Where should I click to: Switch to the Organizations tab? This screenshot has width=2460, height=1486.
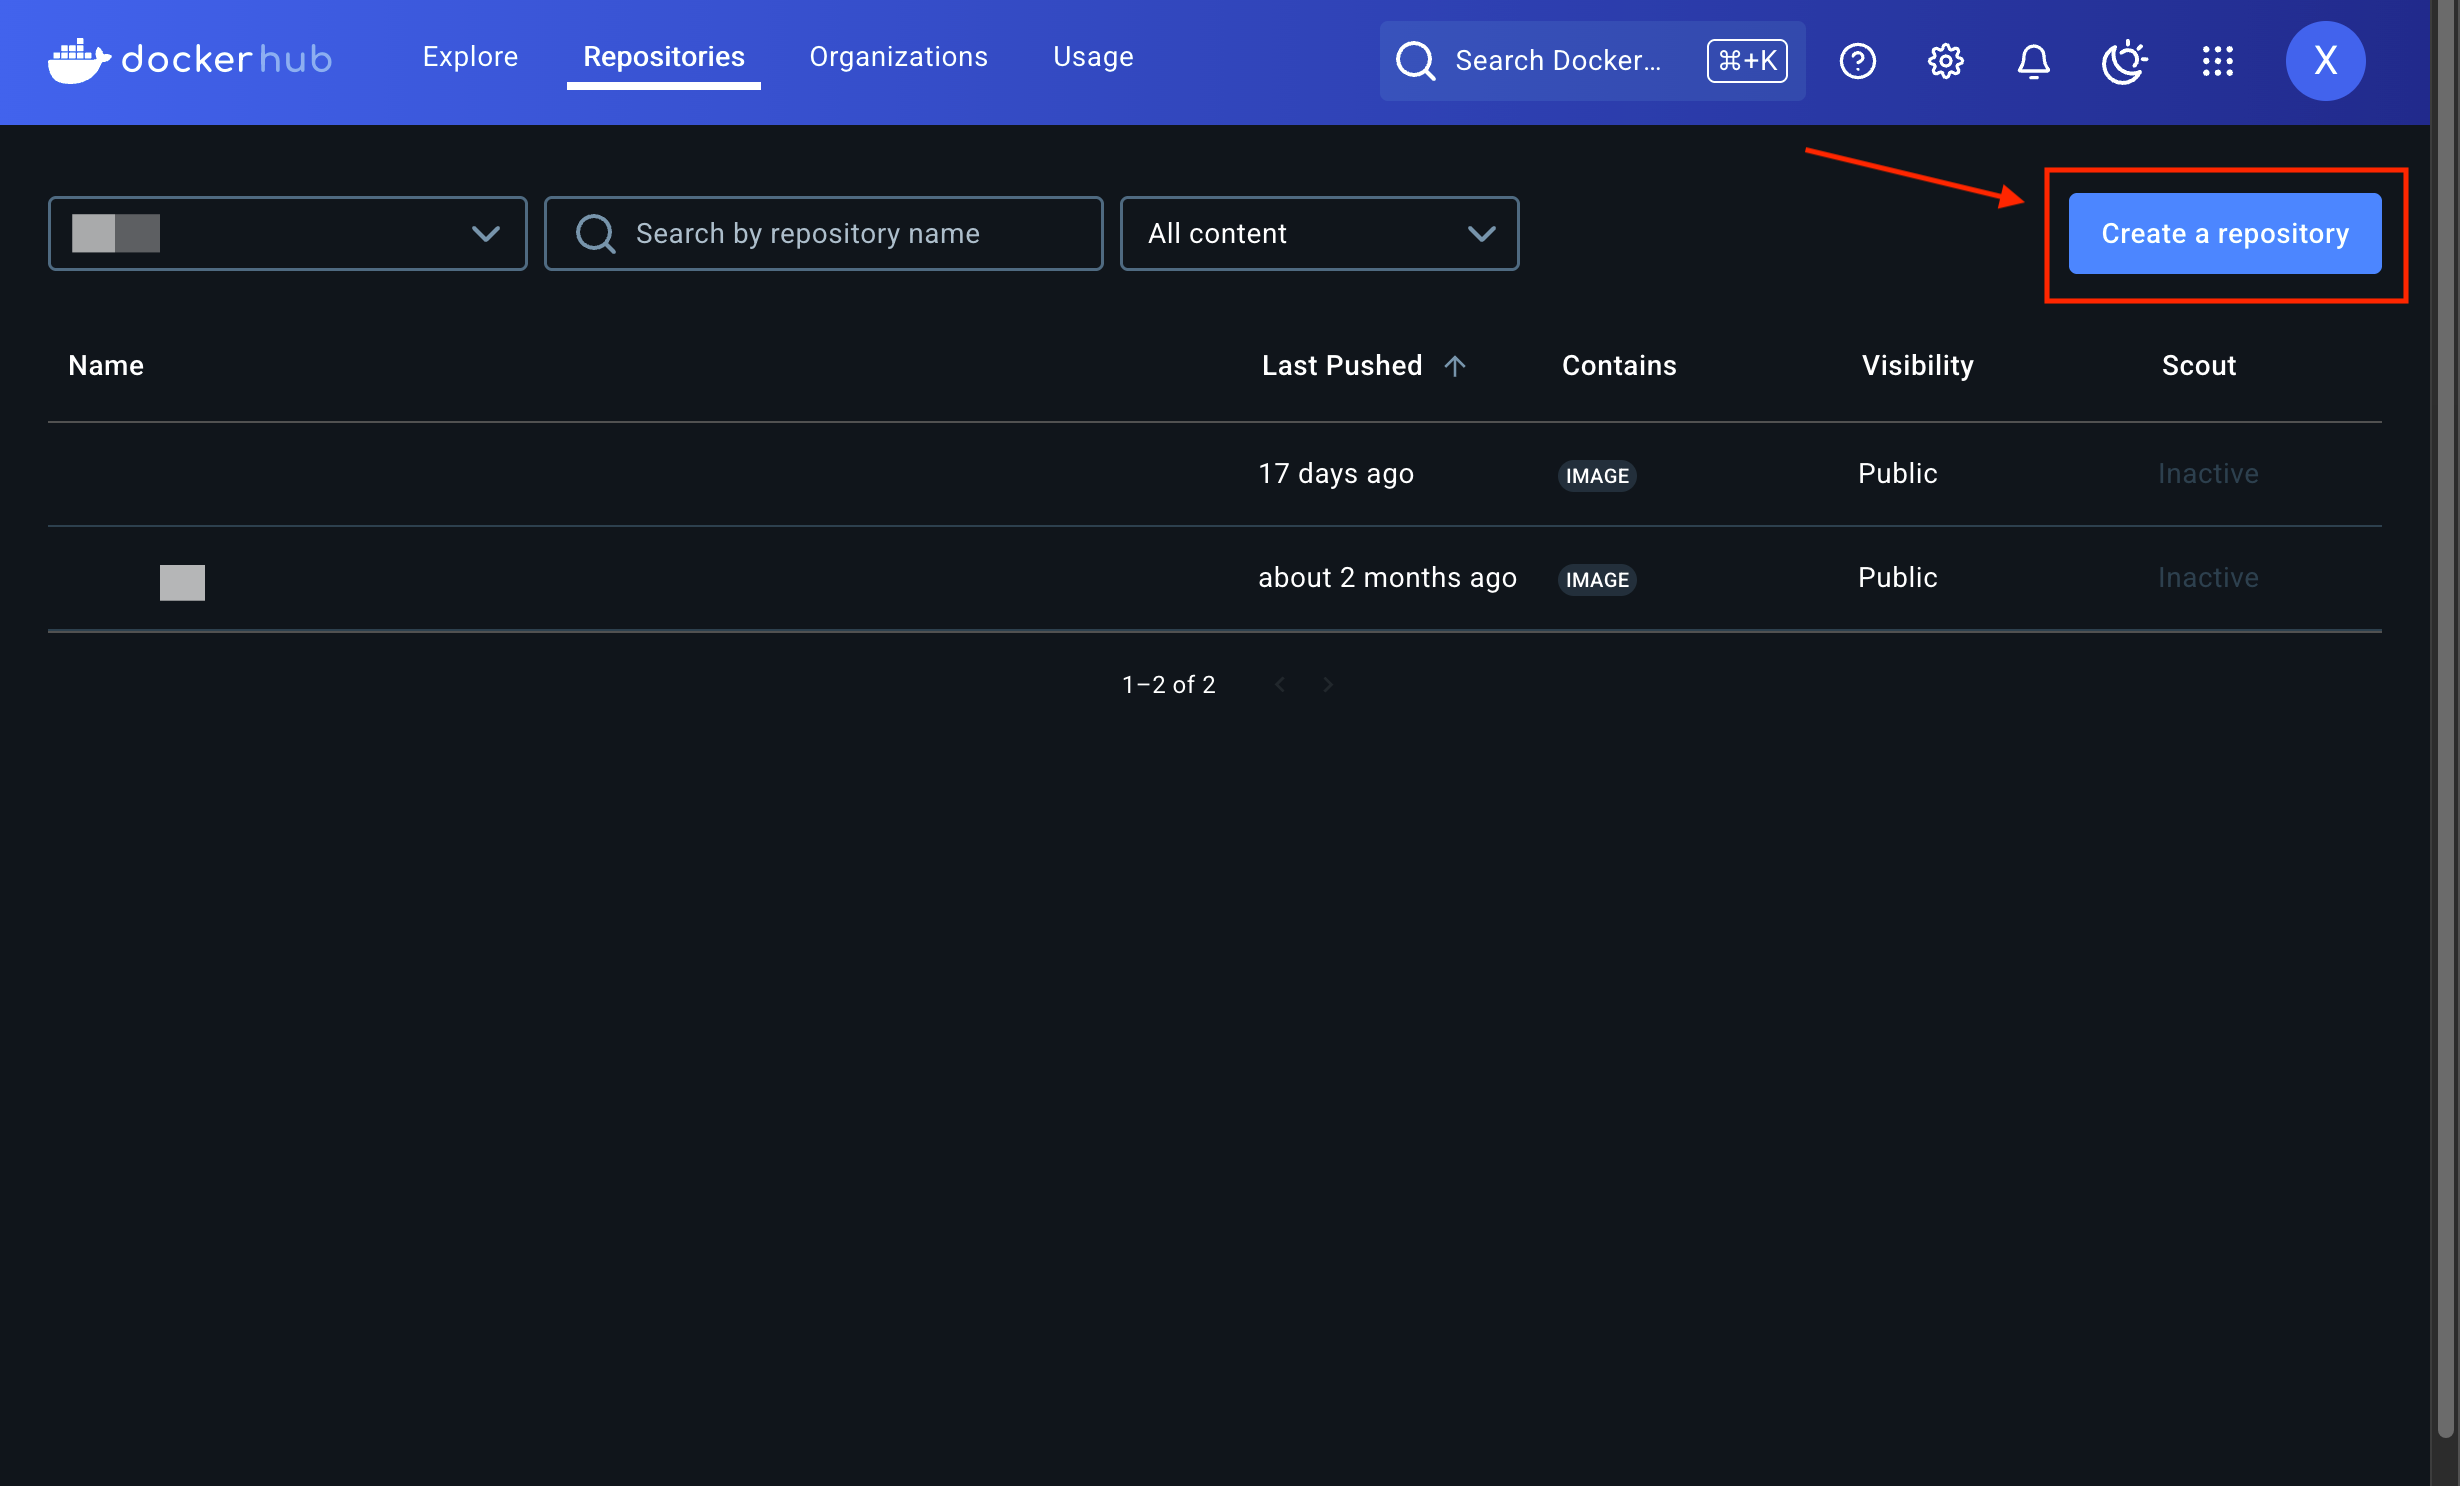click(898, 57)
